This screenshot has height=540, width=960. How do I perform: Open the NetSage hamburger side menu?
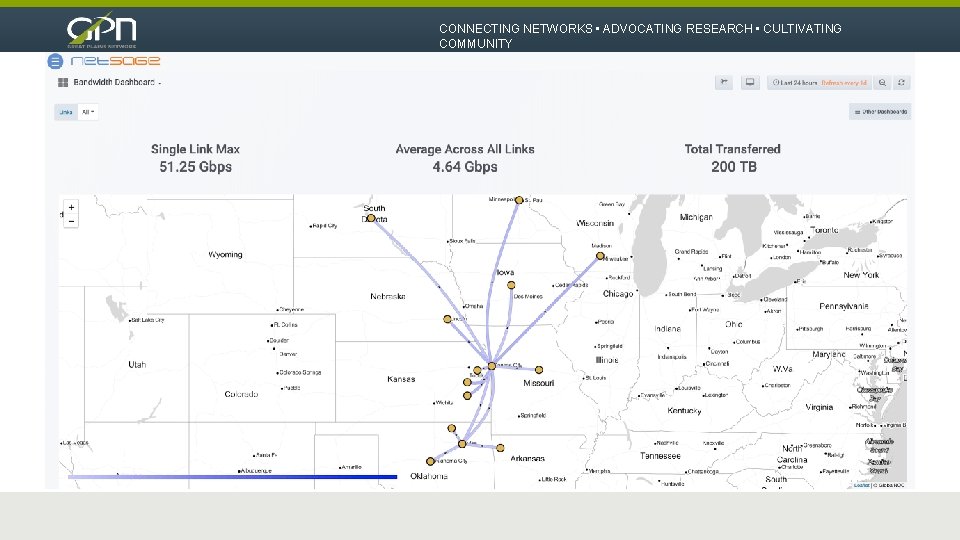click(x=55, y=61)
